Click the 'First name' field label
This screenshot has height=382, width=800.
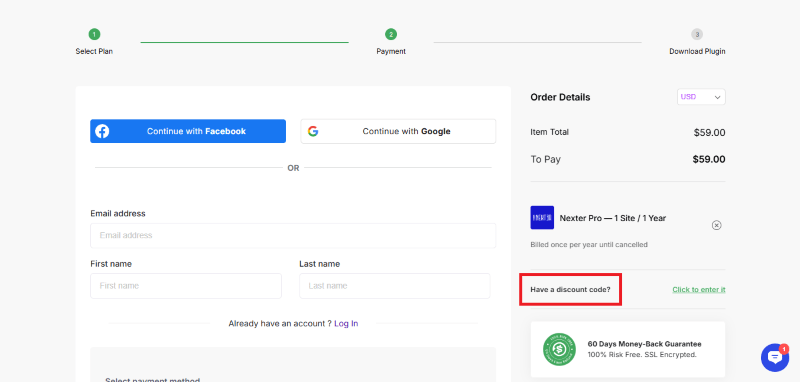point(111,264)
